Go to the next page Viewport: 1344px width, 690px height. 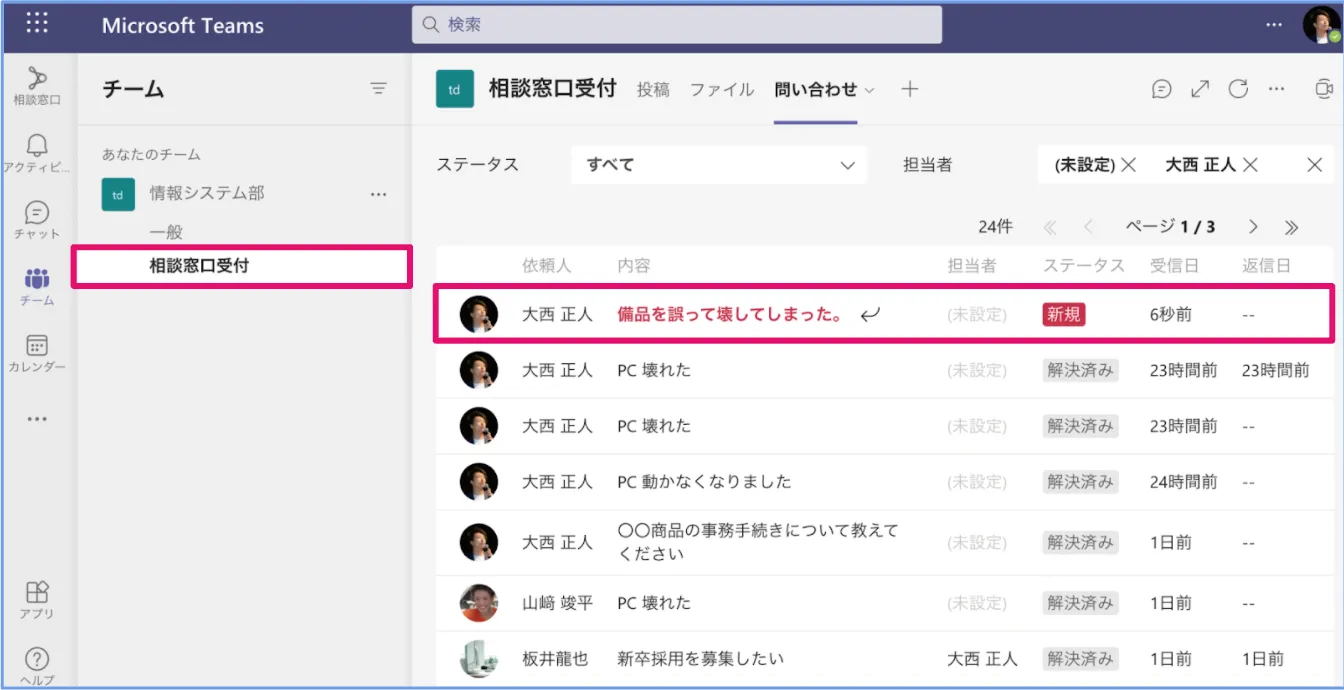(x=1253, y=227)
